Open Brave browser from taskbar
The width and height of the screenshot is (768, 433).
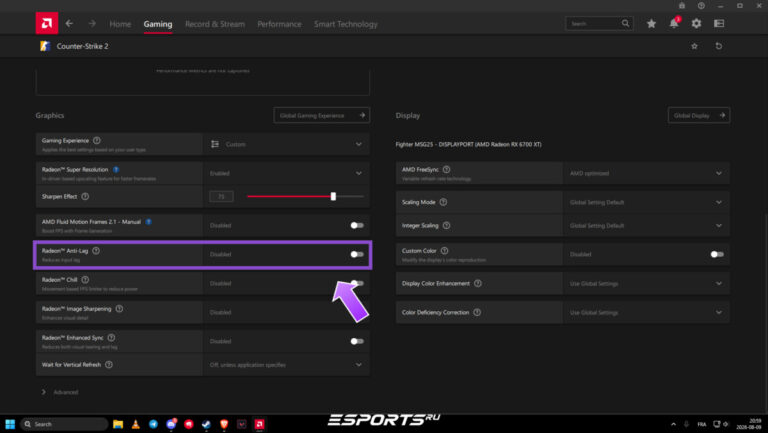[x=224, y=424]
